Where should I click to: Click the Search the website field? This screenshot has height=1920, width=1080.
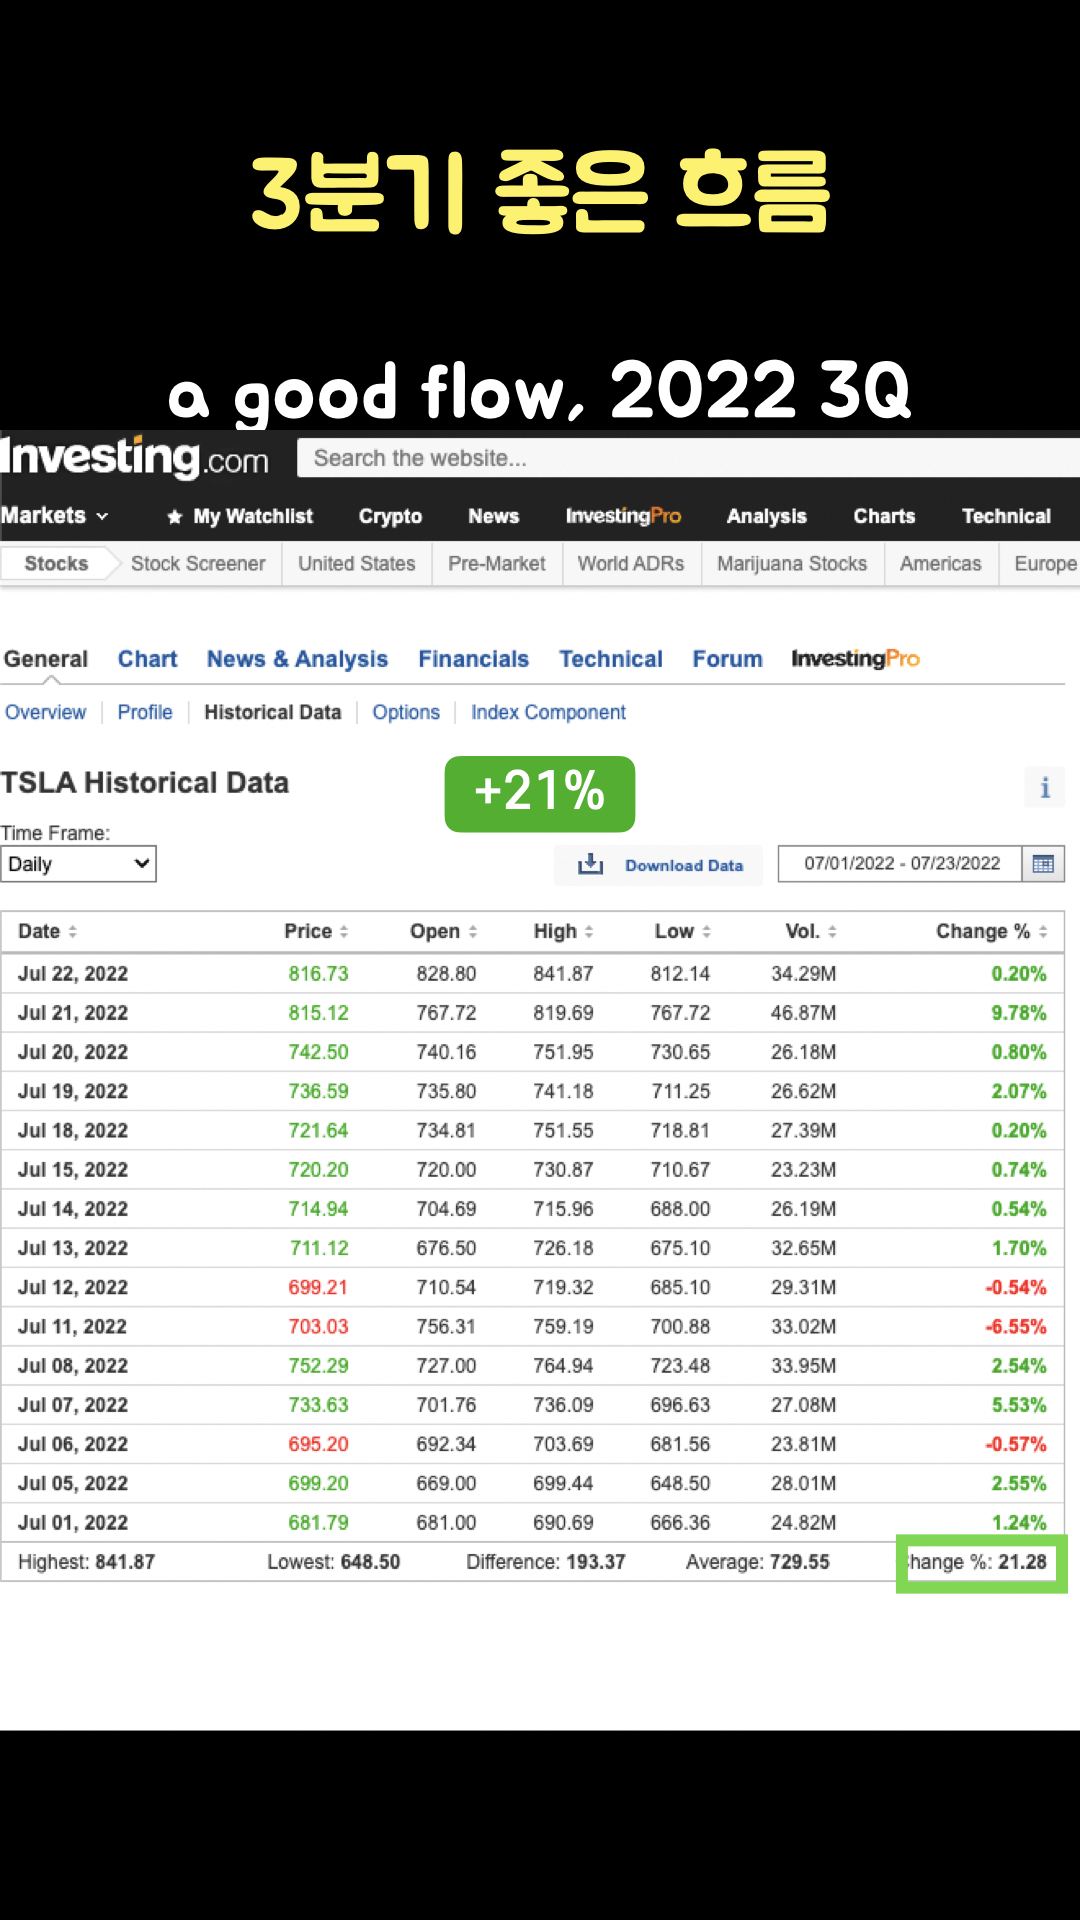688,458
